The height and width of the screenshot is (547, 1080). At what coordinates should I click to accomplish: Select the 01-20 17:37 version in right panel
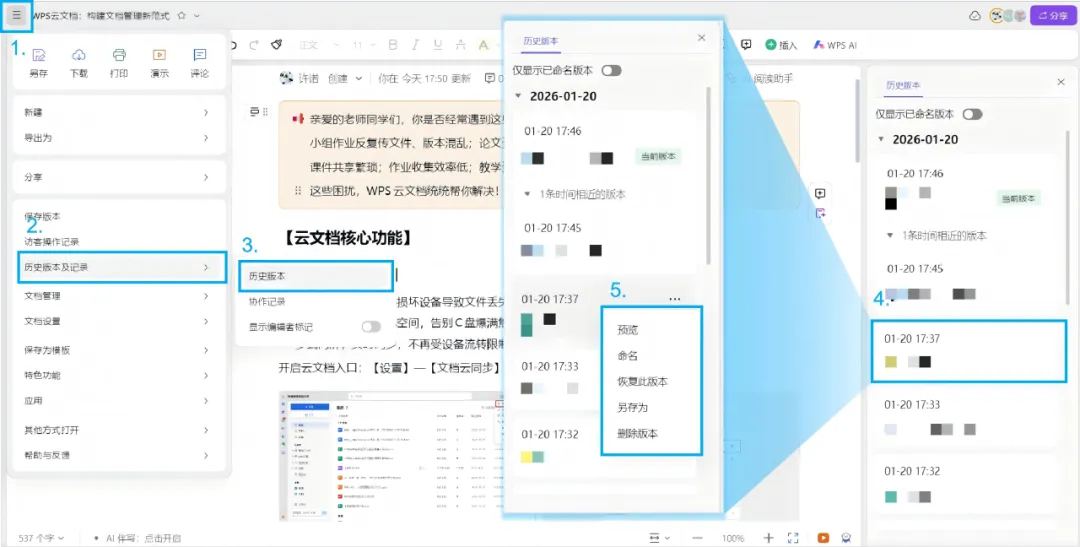tap(968, 351)
